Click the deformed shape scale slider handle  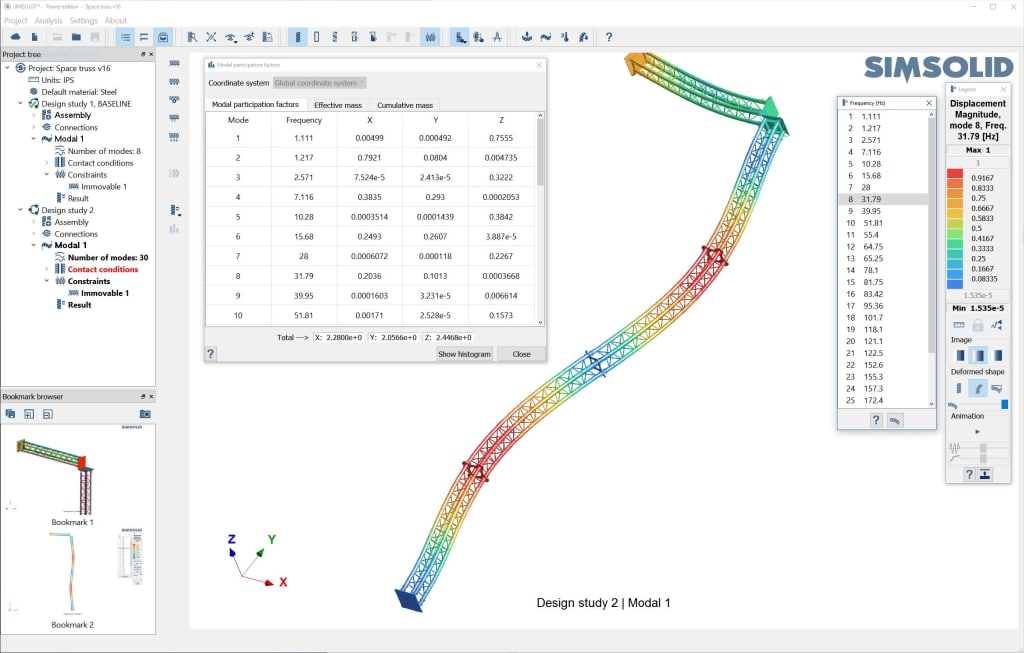click(x=1004, y=405)
